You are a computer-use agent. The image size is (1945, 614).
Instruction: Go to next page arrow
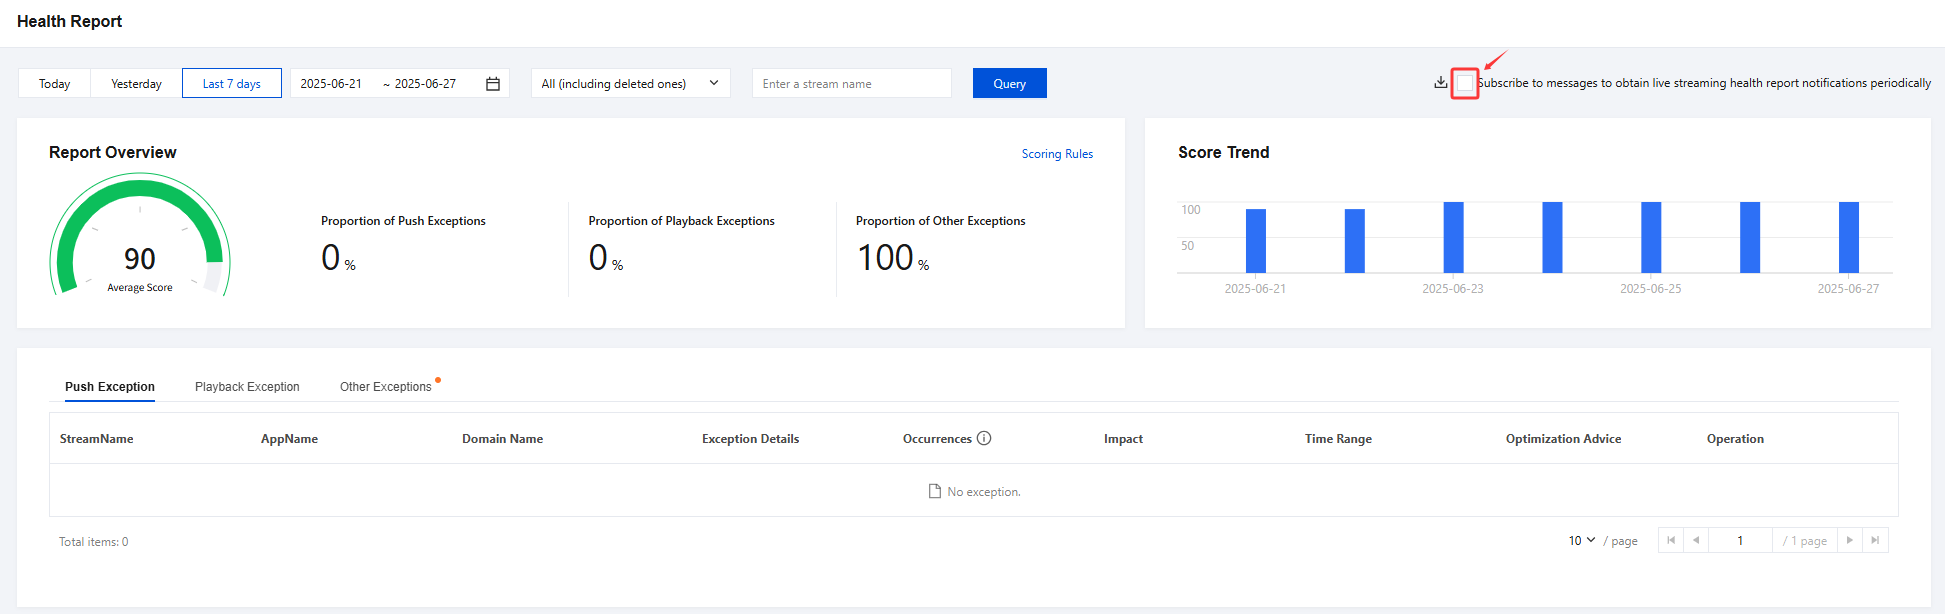pyautogui.click(x=1850, y=540)
